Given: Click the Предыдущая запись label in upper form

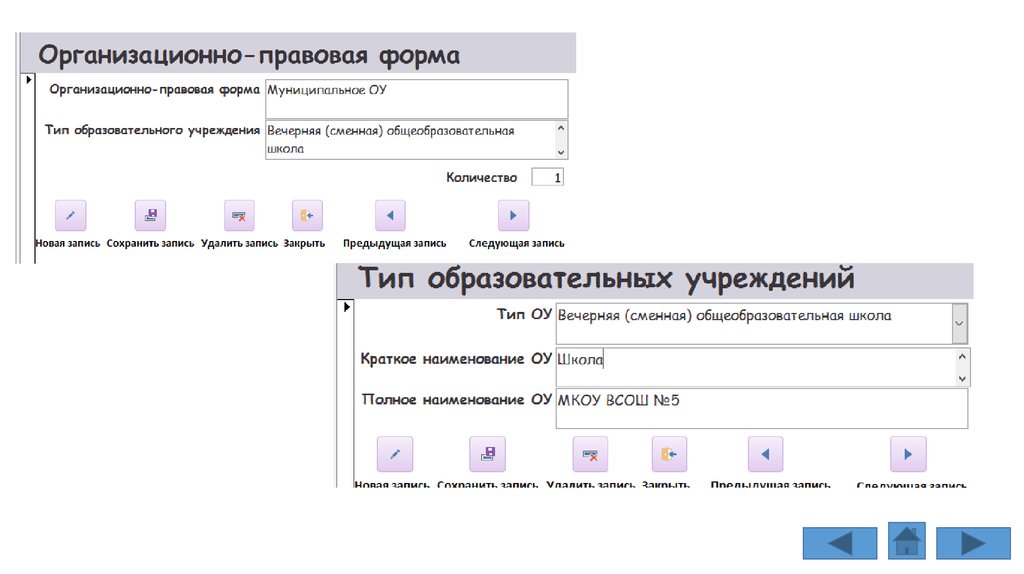Looking at the screenshot, I should tap(394, 243).
